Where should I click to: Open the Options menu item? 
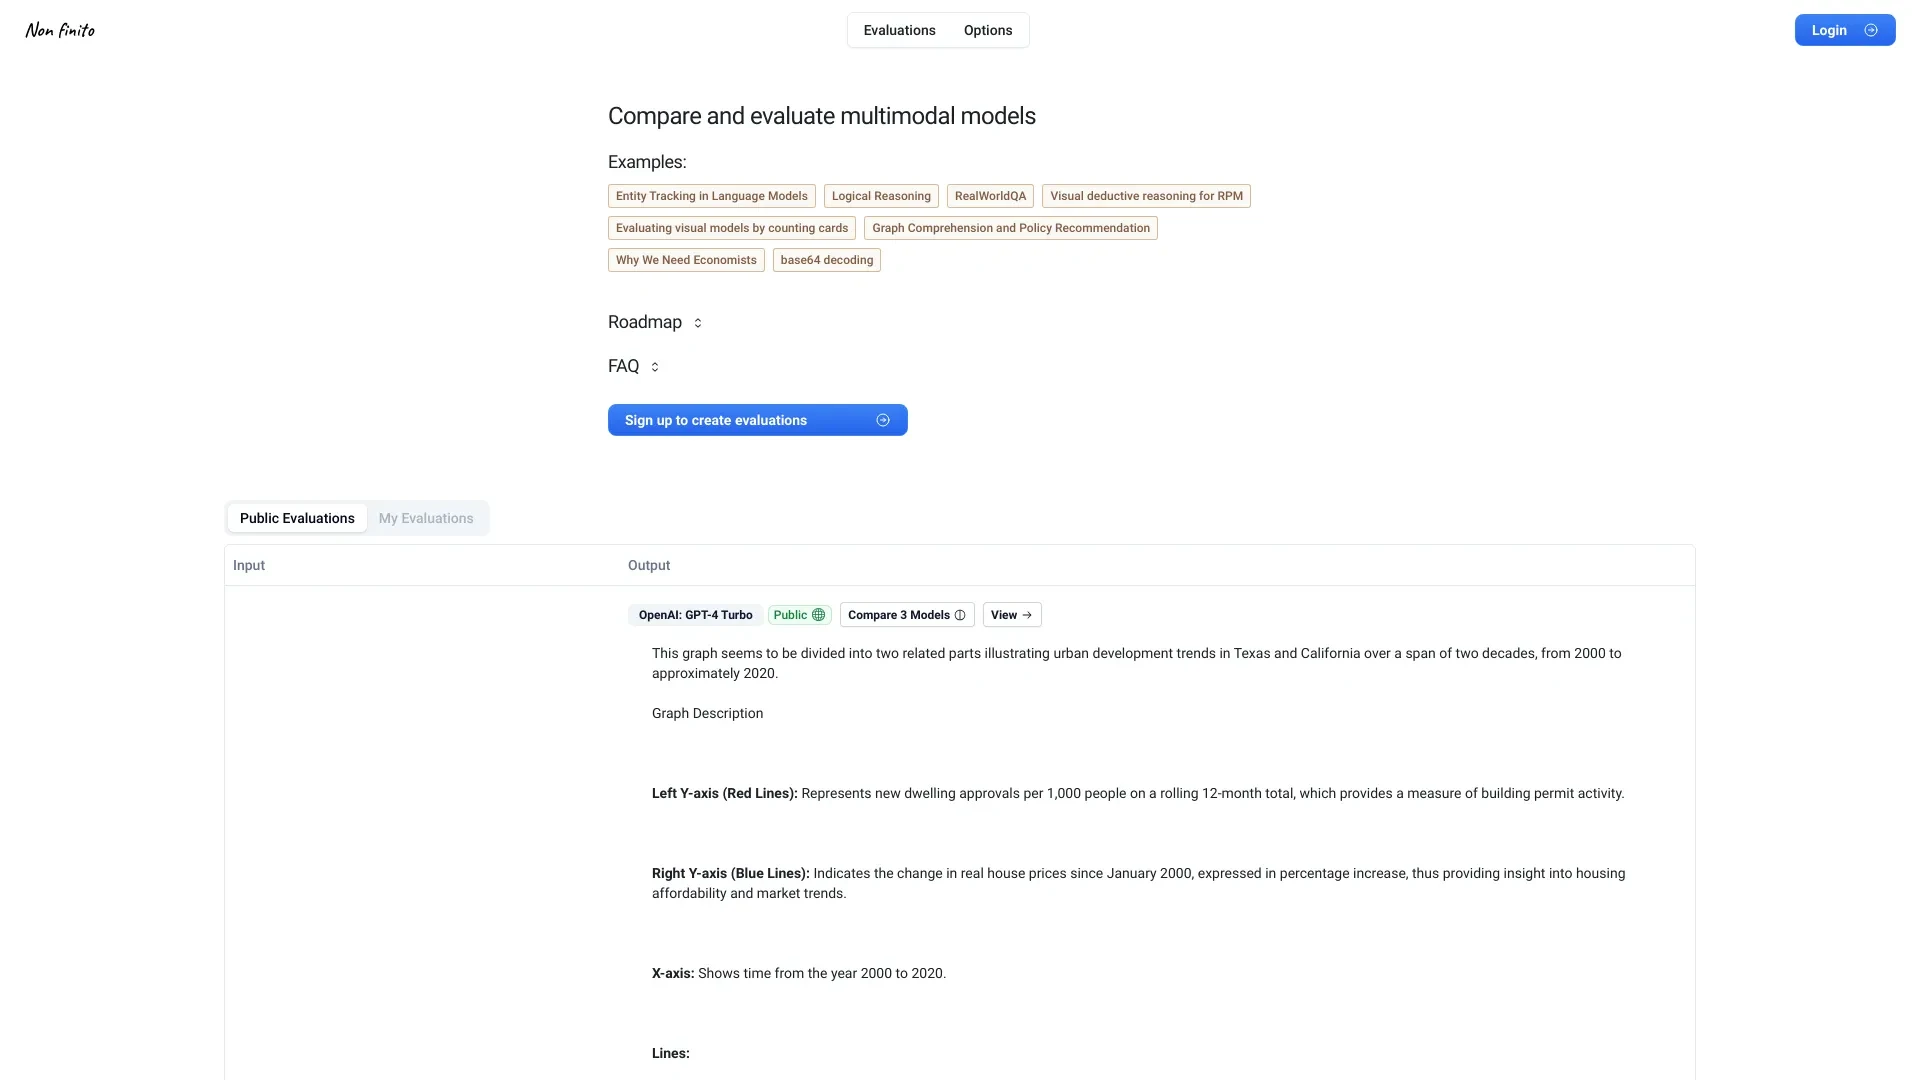point(988,30)
